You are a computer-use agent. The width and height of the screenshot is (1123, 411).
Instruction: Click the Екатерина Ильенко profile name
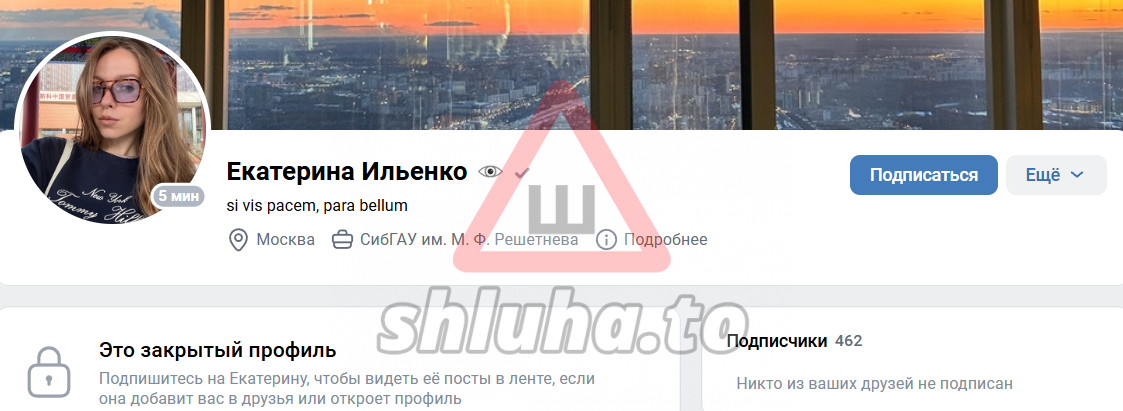[x=347, y=172]
